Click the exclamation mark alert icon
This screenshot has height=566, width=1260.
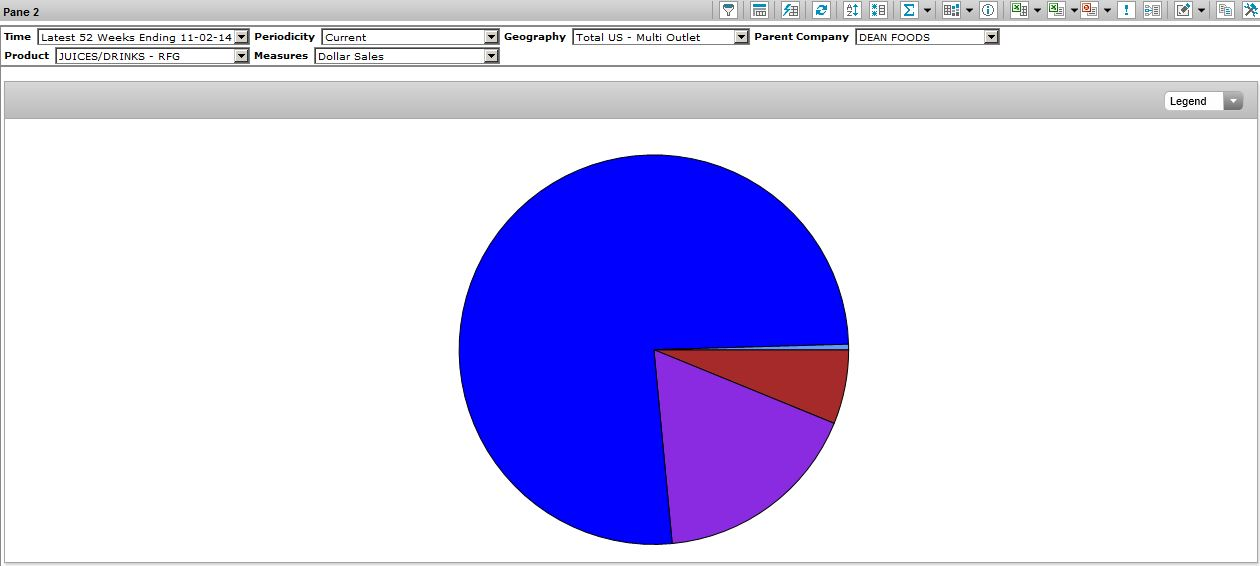point(1127,10)
